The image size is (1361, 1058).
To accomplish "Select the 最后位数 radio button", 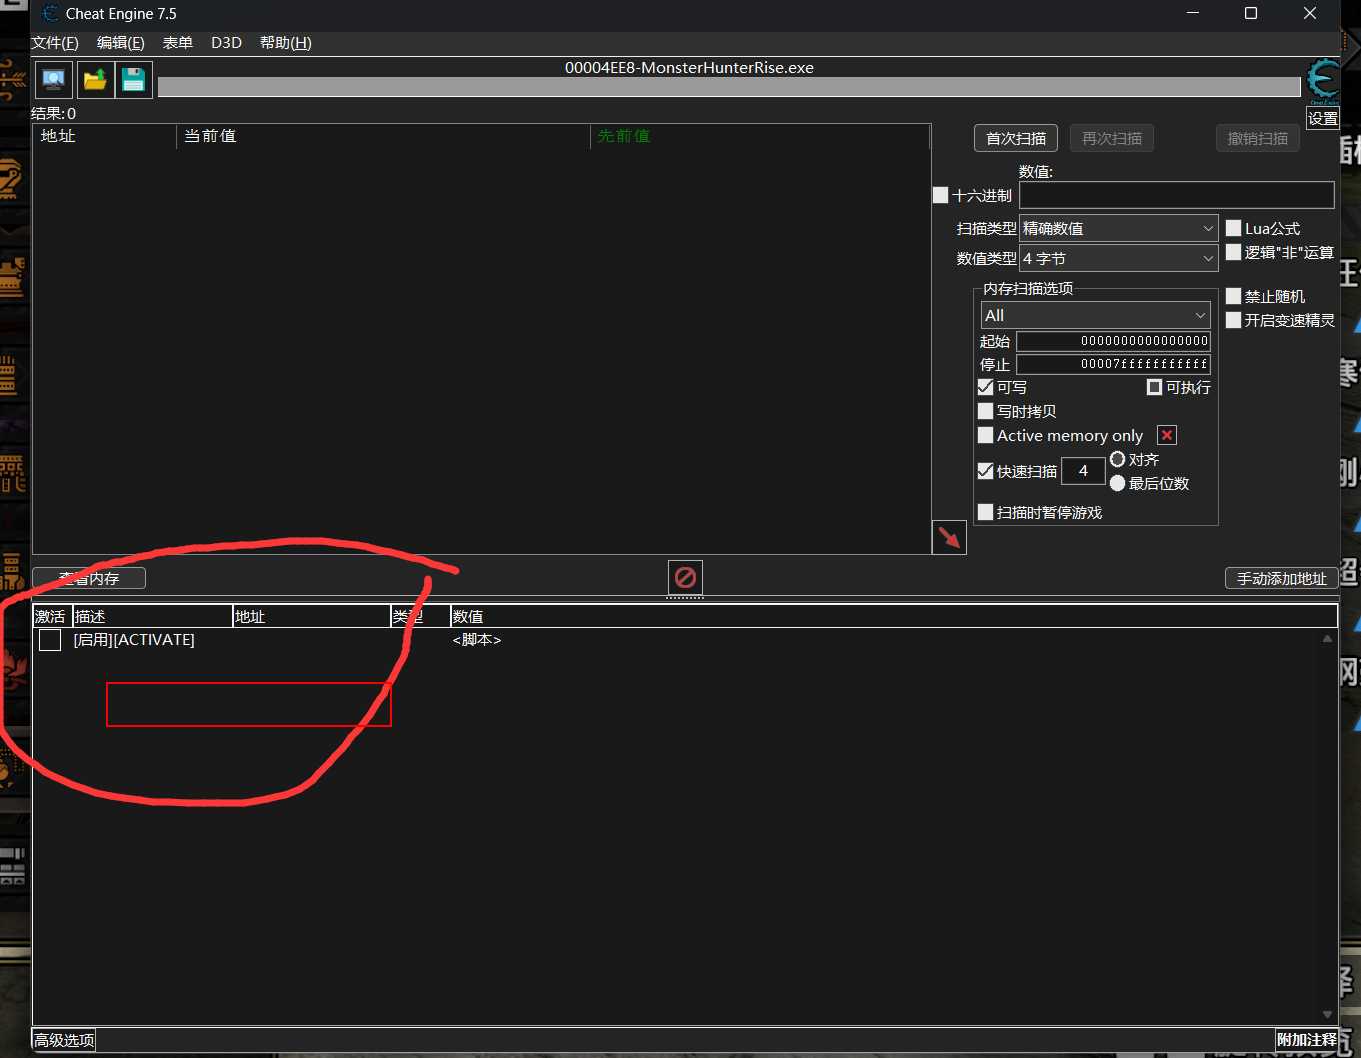I will click(x=1117, y=483).
